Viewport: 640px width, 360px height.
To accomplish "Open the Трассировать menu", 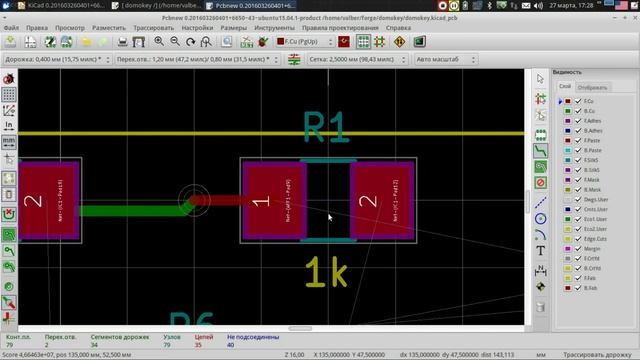I will pos(153,28).
